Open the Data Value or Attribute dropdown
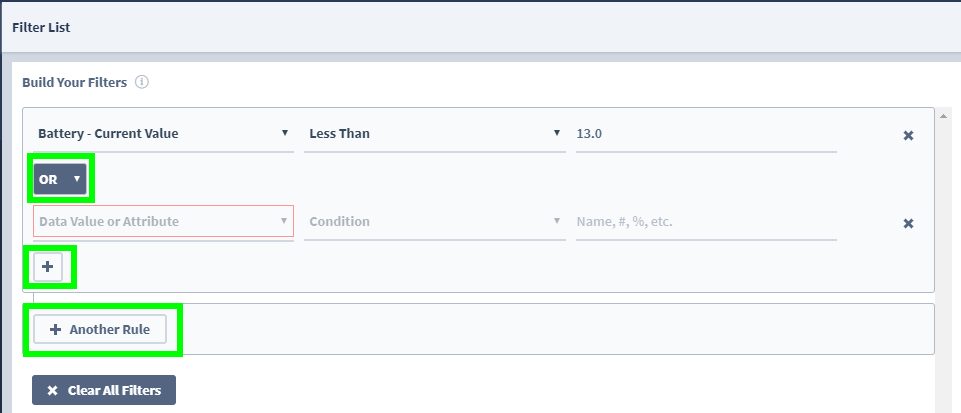Image resolution: width=961 pixels, height=413 pixels. point(164,221)
